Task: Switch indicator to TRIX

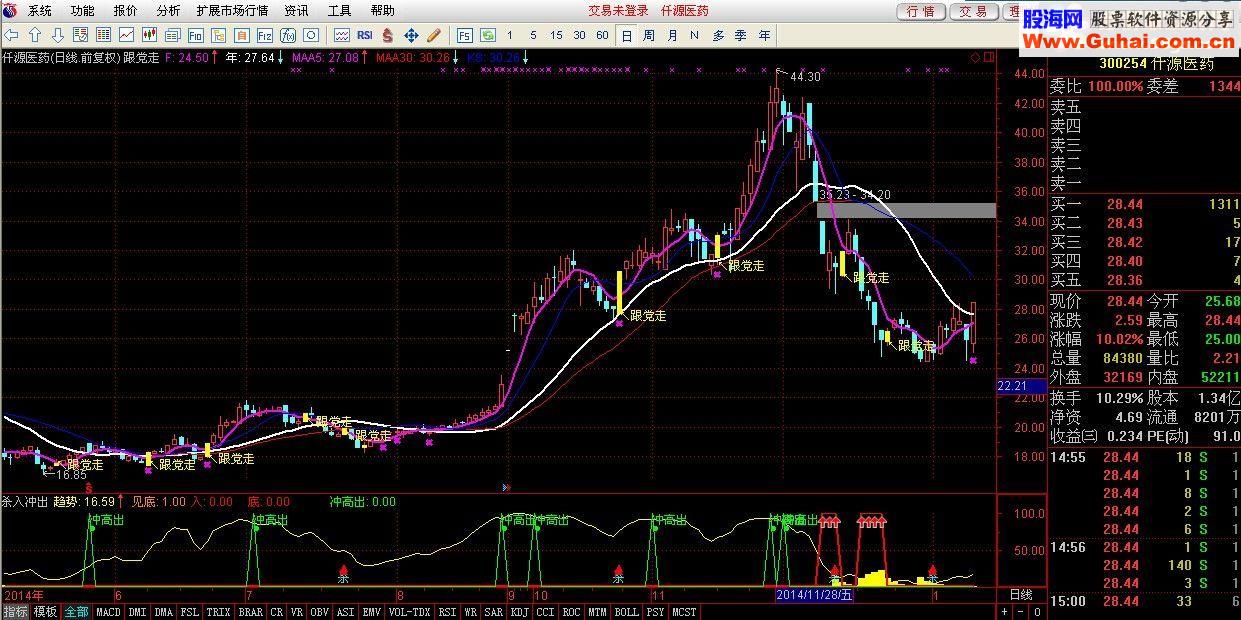Action: point(218,612)
